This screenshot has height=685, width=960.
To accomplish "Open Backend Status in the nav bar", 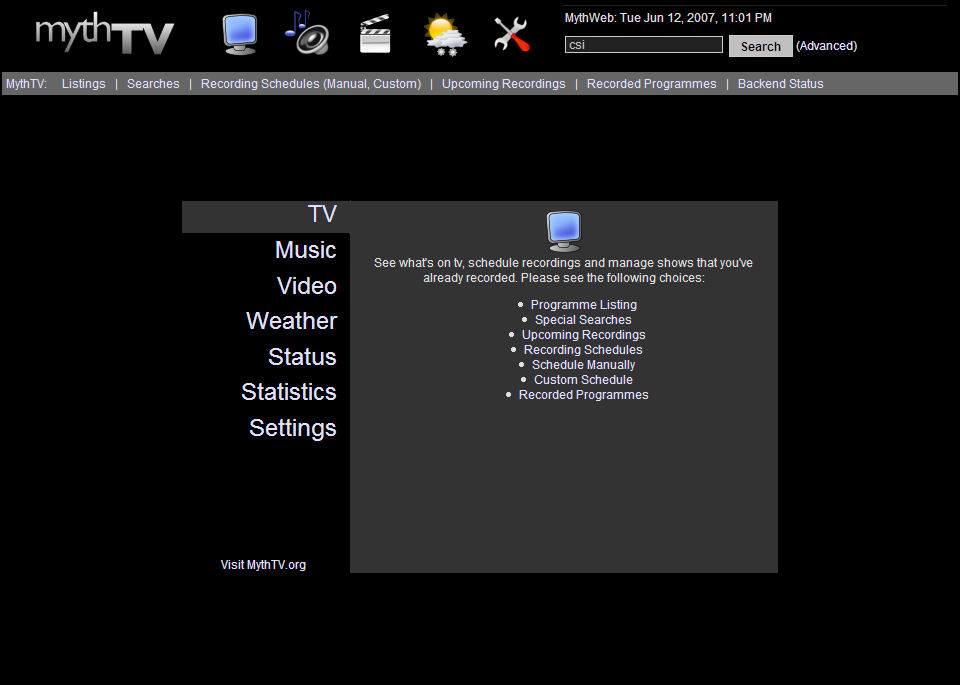I will pyautogui.click(x=780, y=84).
